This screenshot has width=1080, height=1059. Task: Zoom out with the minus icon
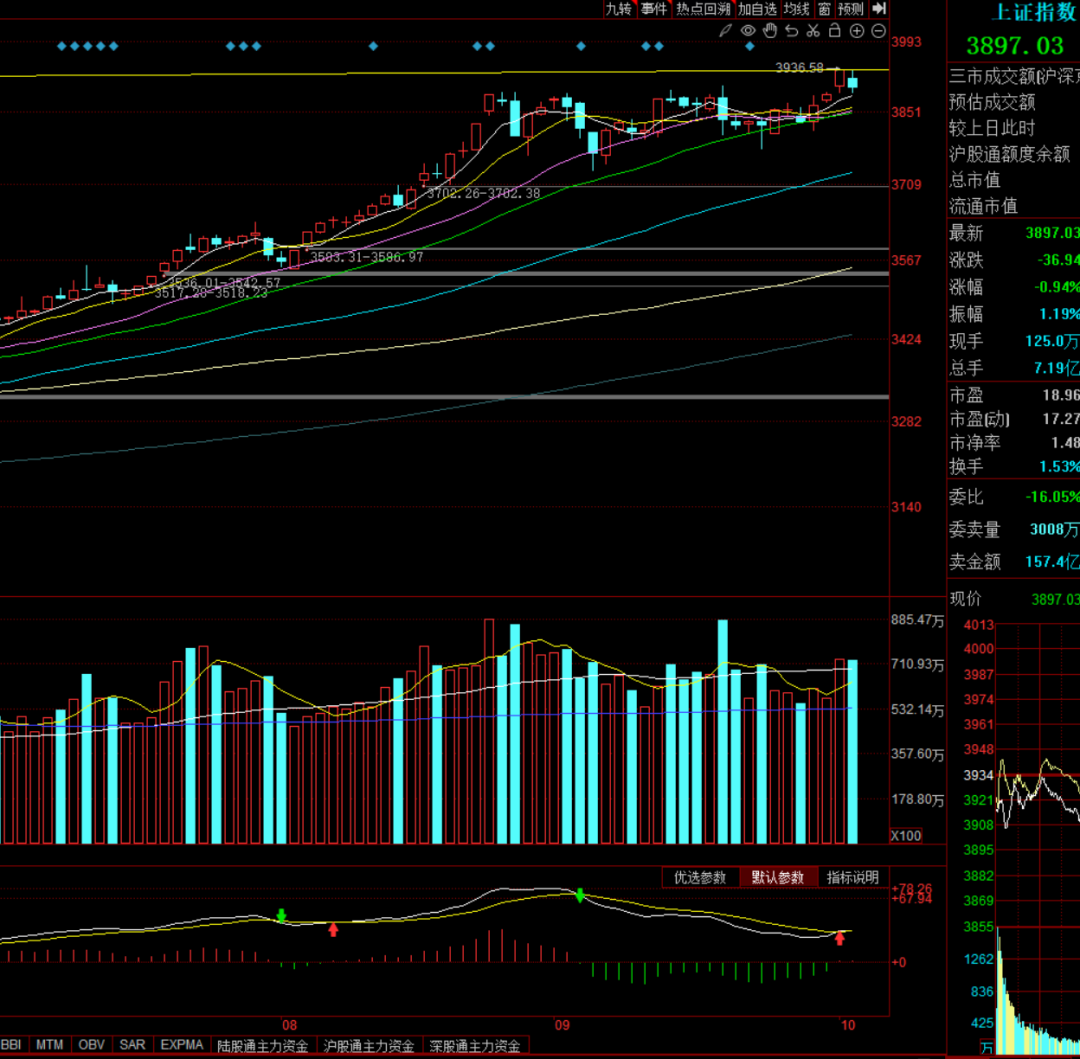879,31
